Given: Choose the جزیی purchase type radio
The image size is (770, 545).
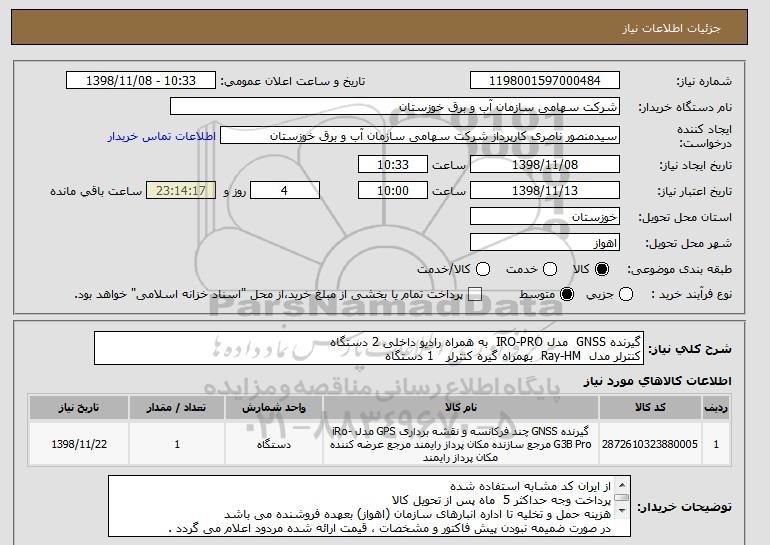Looking at the screenshot, I should (626, 295).
